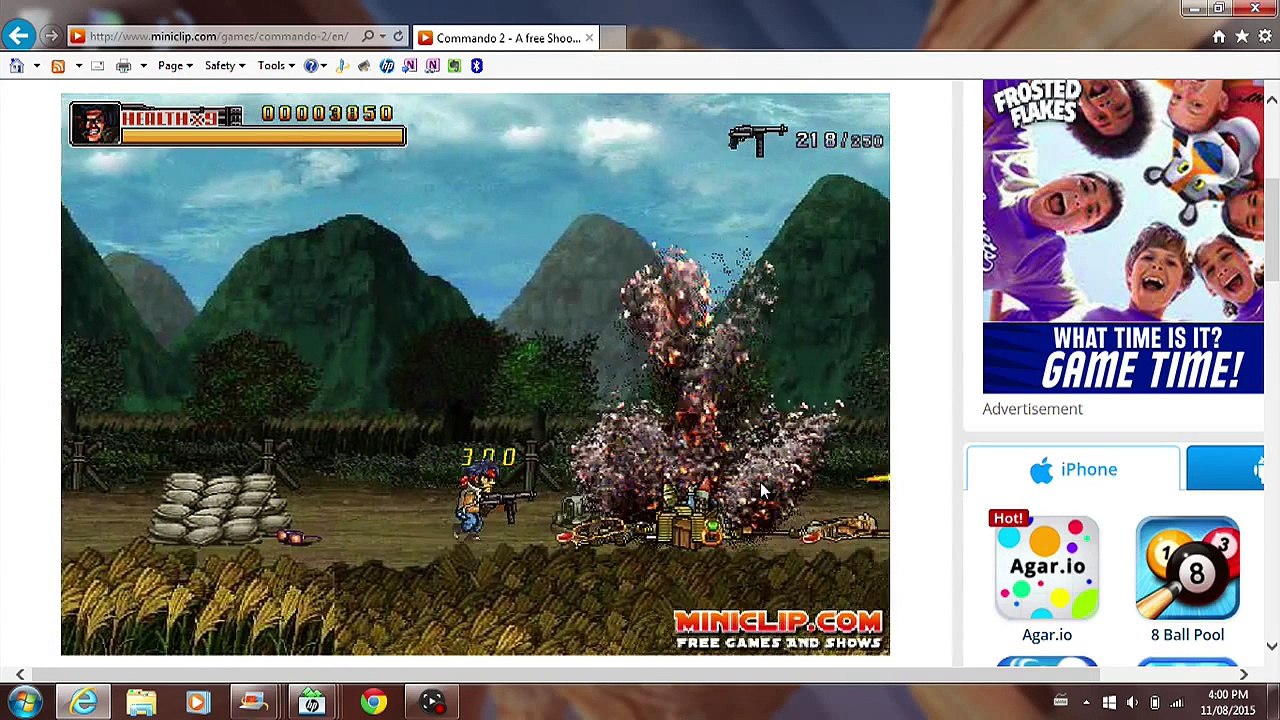
Task: Open a new blank tab
Action: [x=613, y=38]
